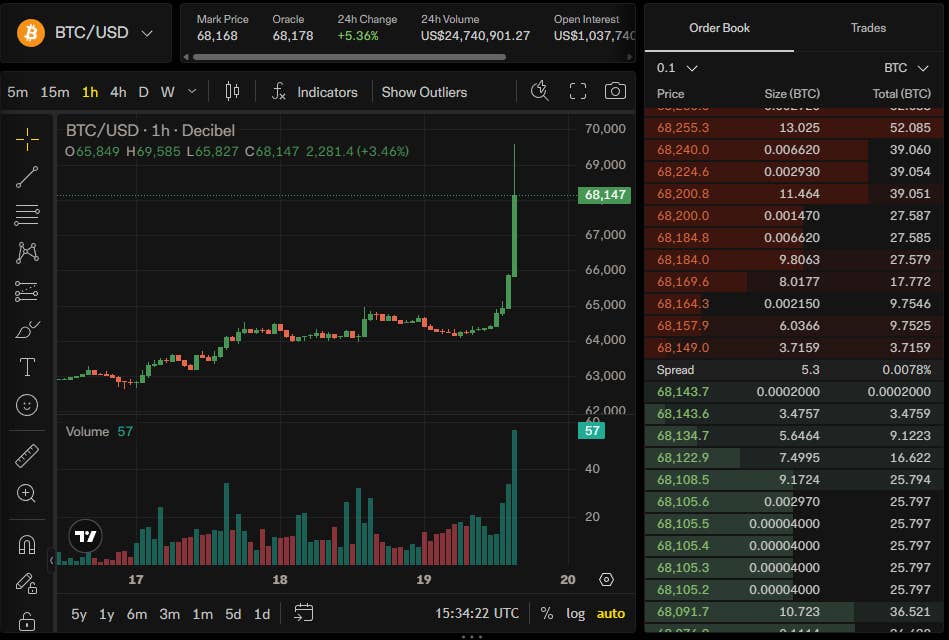Toggle log scale on price axis
Image resolution: width=949 pixels, height=640 pixels.
(575, 613)
